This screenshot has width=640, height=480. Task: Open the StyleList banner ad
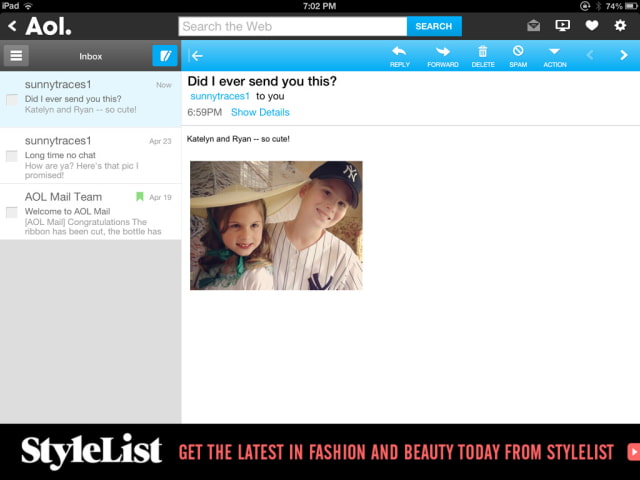(320, 452)
